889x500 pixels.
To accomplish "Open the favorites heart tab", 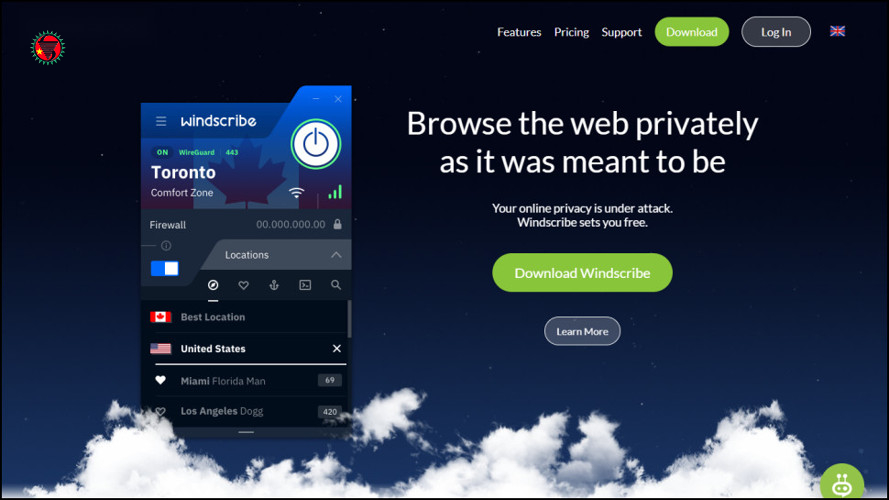I will (x=243, y=285).
